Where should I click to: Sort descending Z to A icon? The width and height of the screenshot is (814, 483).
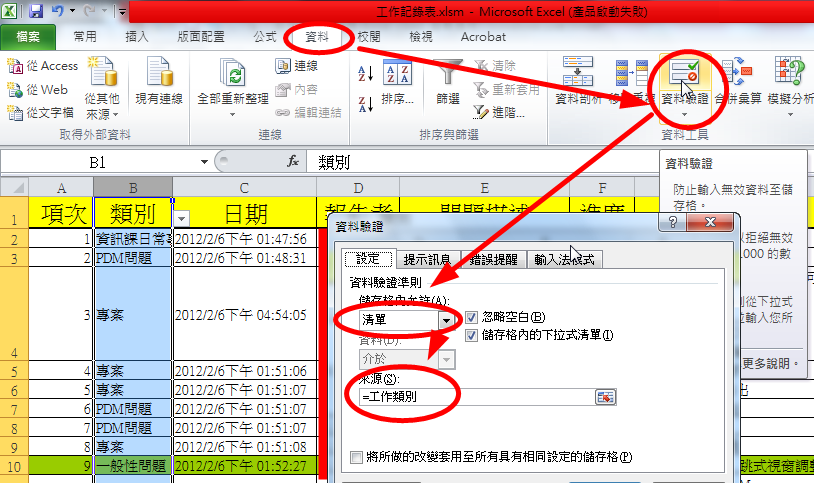point(365,104)
